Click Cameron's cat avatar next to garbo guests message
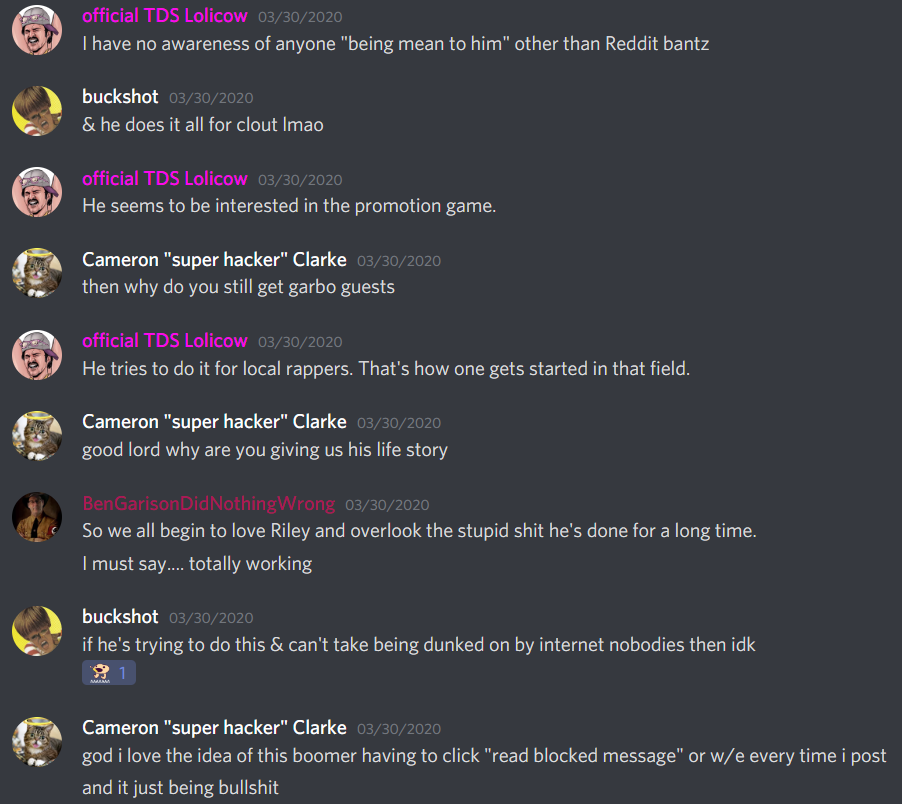The image size is (902, 804). point(37,273)
